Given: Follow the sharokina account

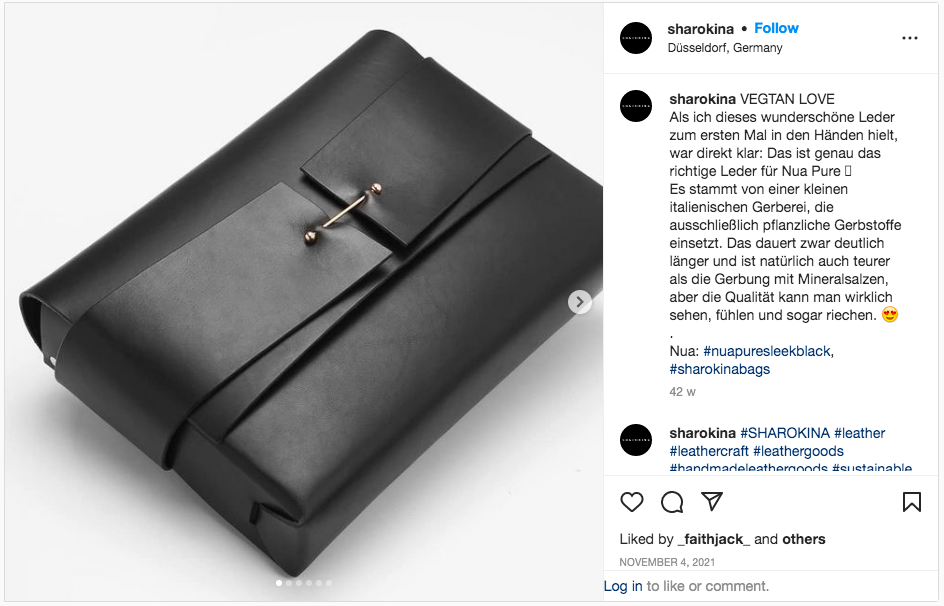Looking at the screenshot, I should (x=776, y=28).
